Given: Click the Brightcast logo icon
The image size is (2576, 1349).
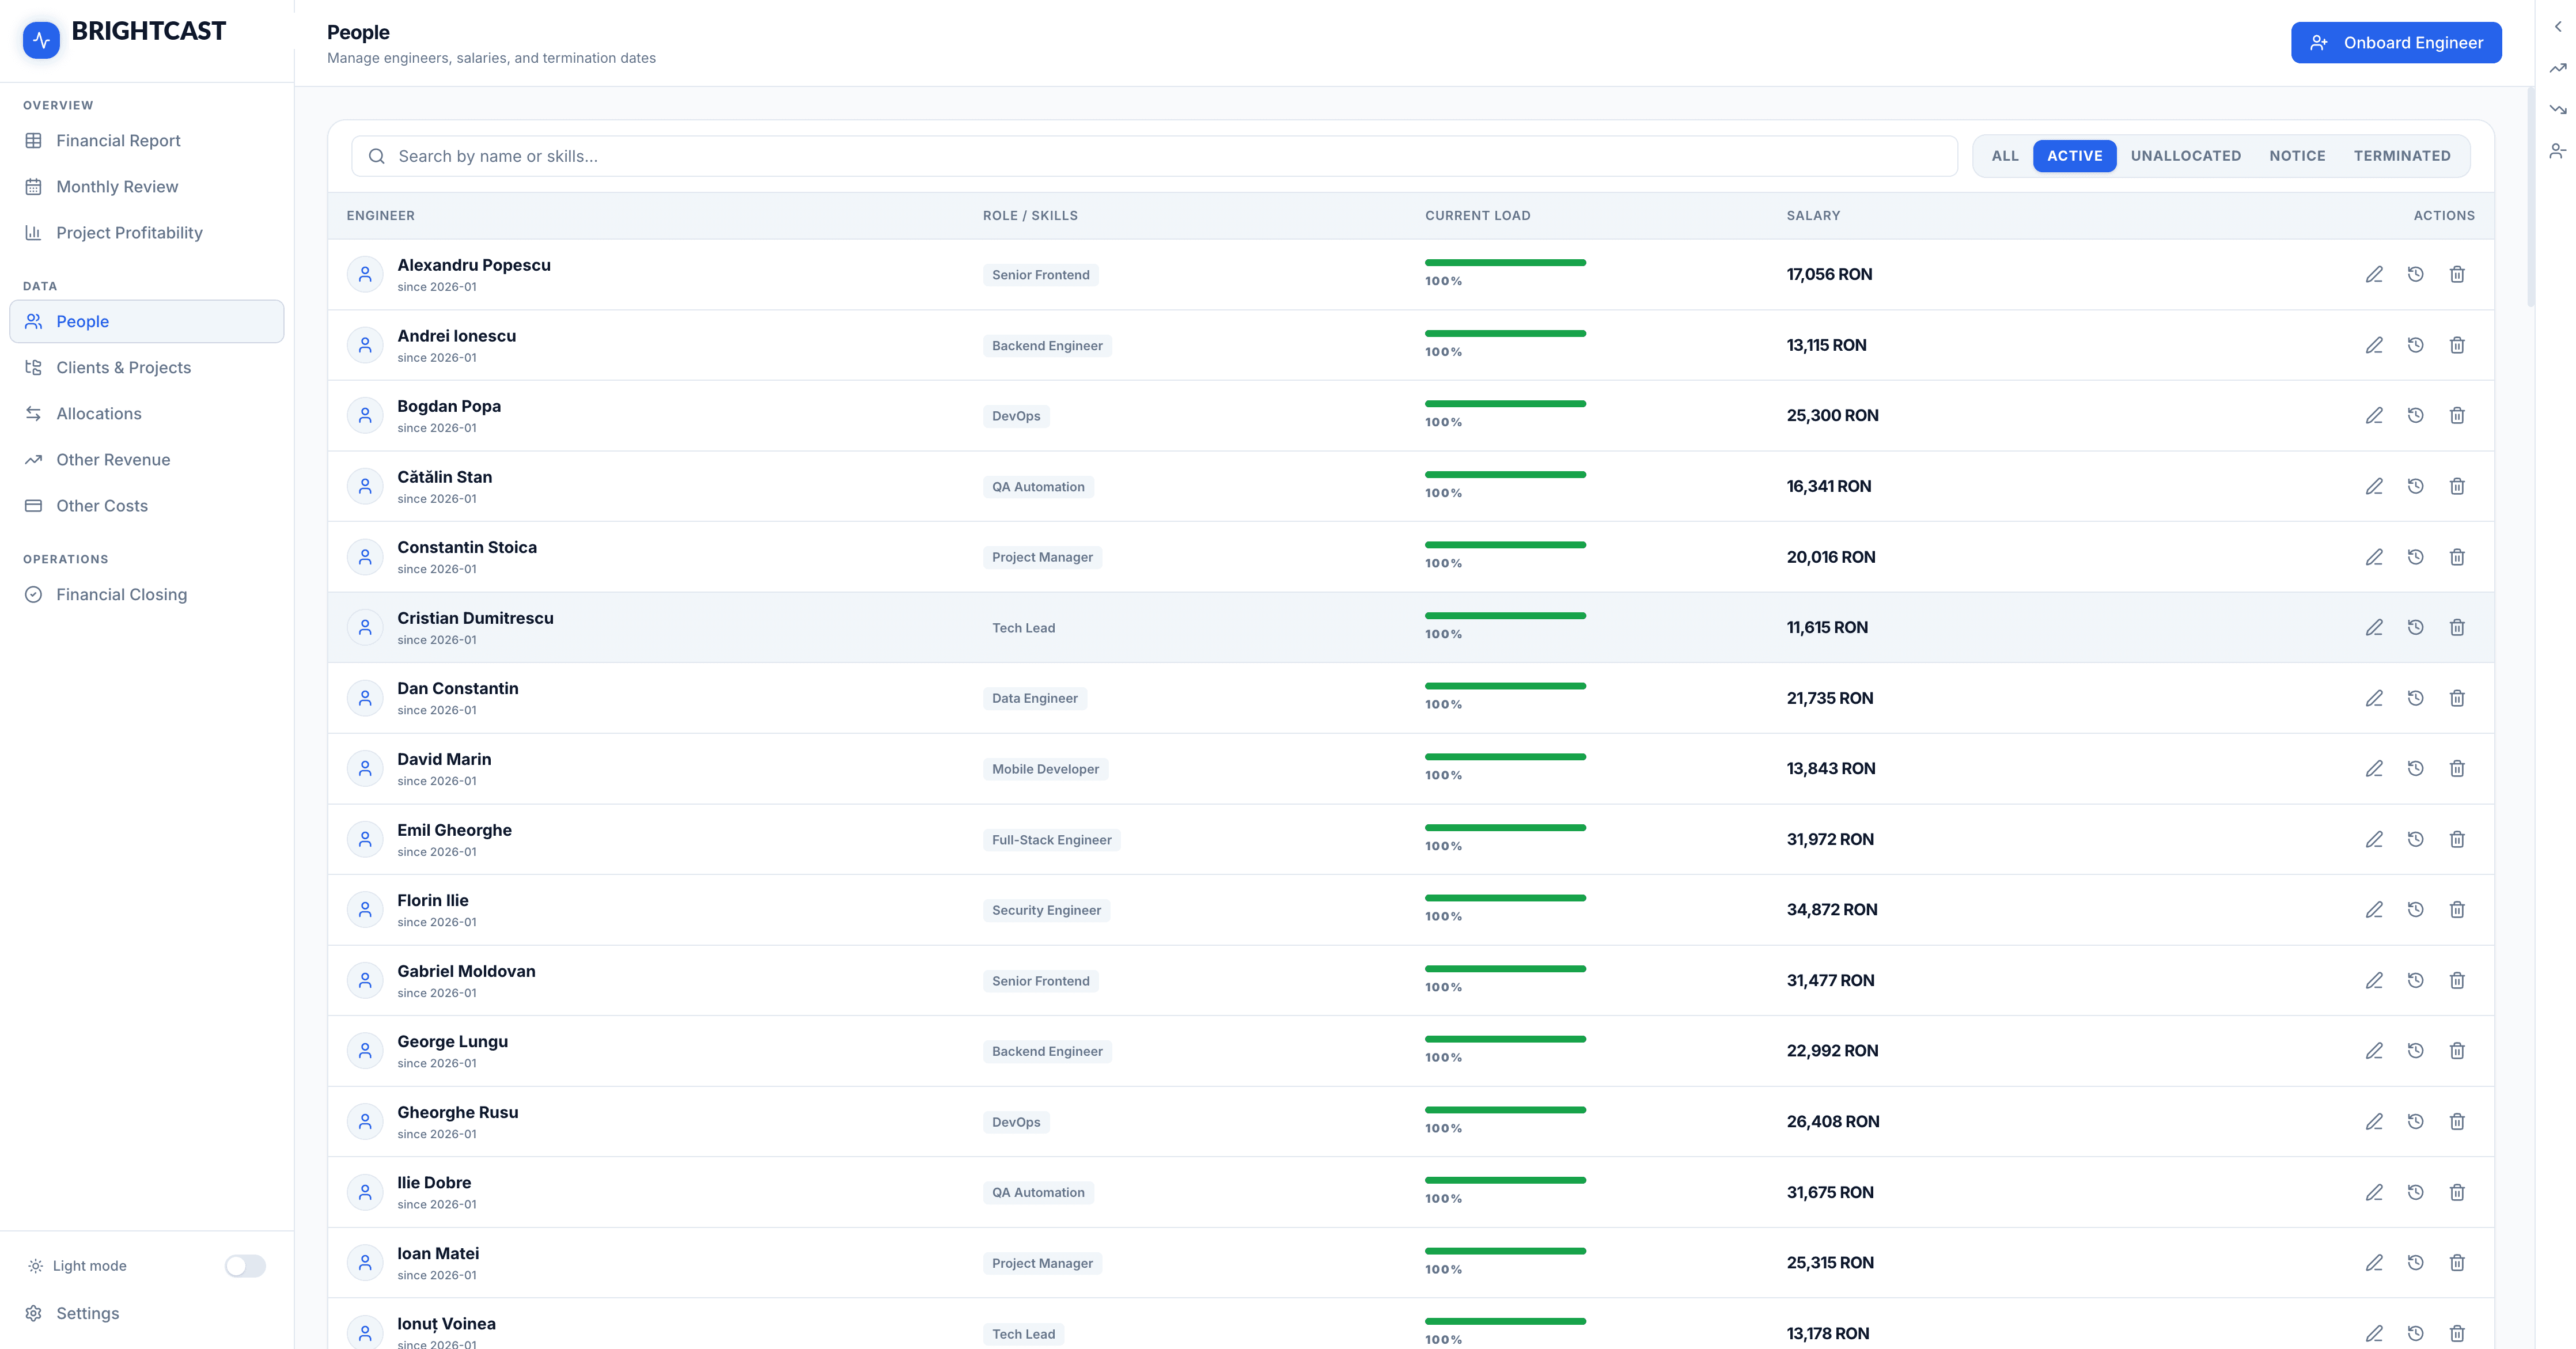Looking at the screenshot, I should 41,40.
